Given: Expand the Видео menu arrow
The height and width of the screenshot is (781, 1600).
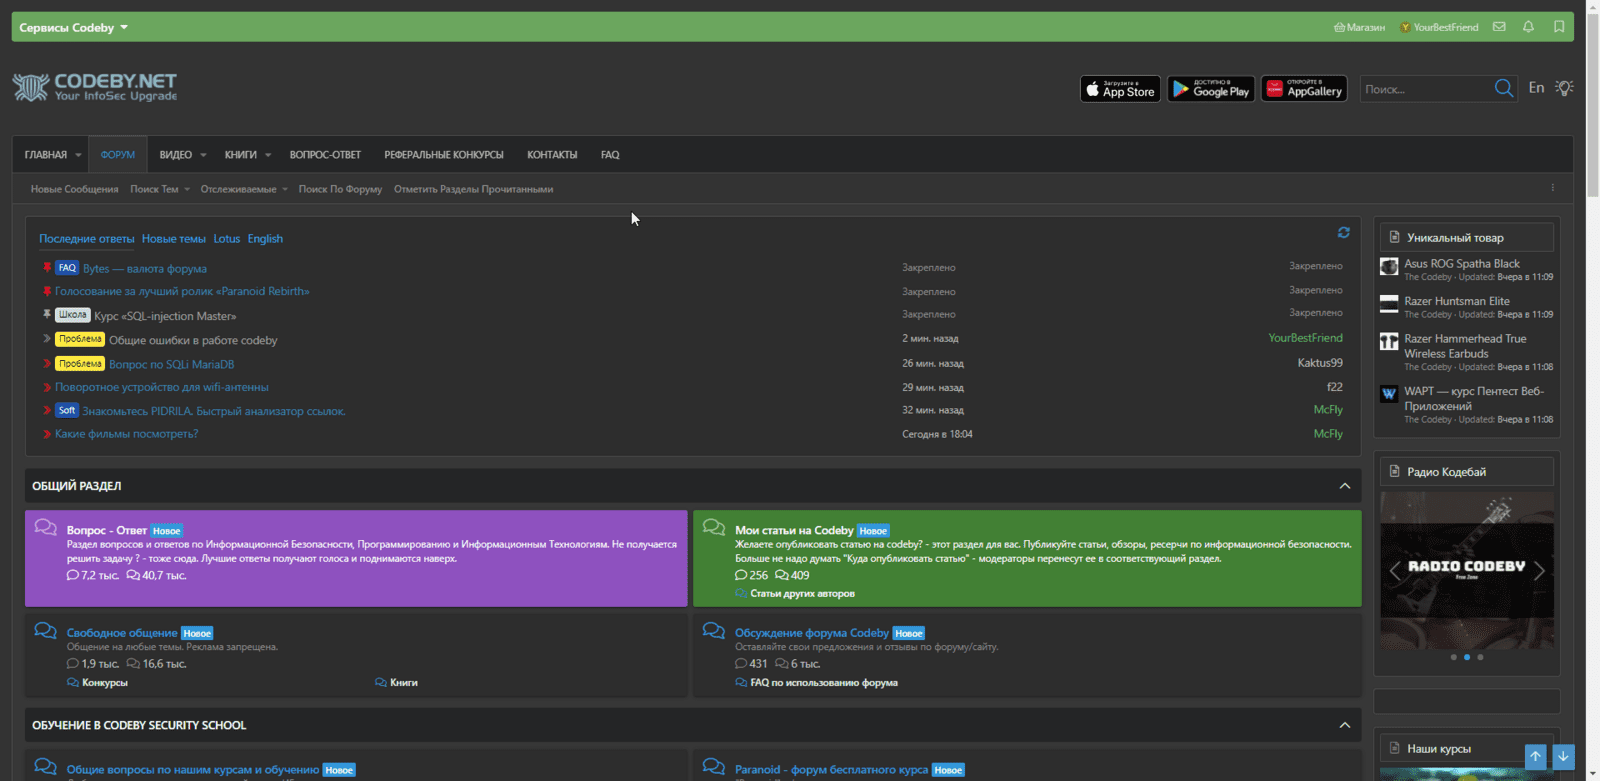Looking at the screenshot, I should point(203,155).
